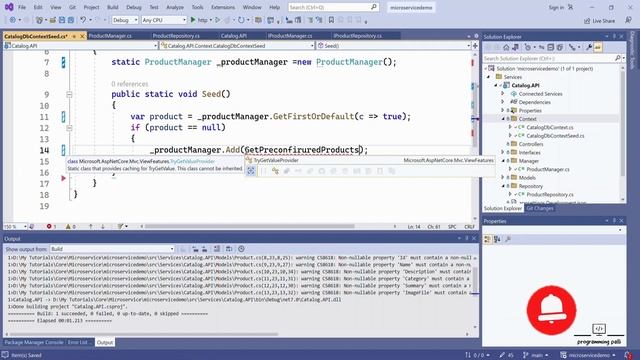
Task: Expand the Interfaces folder arrow
Action: click(503, 153)
